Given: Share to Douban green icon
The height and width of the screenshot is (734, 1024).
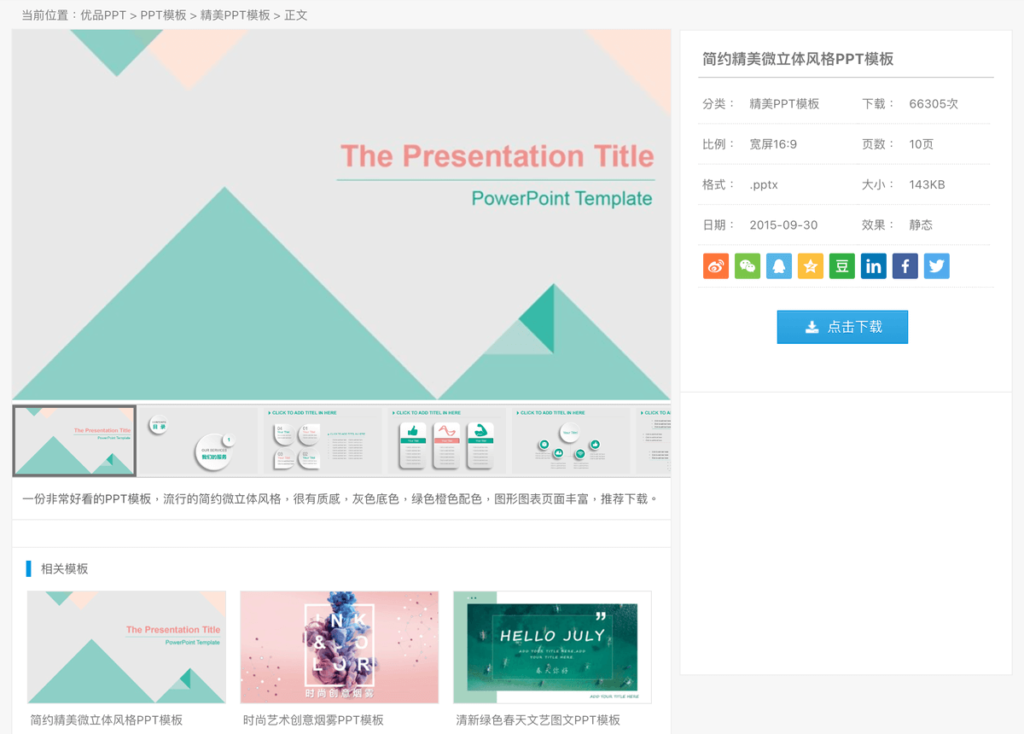Looking at the screenshot, I should click(x=842, y=266).
